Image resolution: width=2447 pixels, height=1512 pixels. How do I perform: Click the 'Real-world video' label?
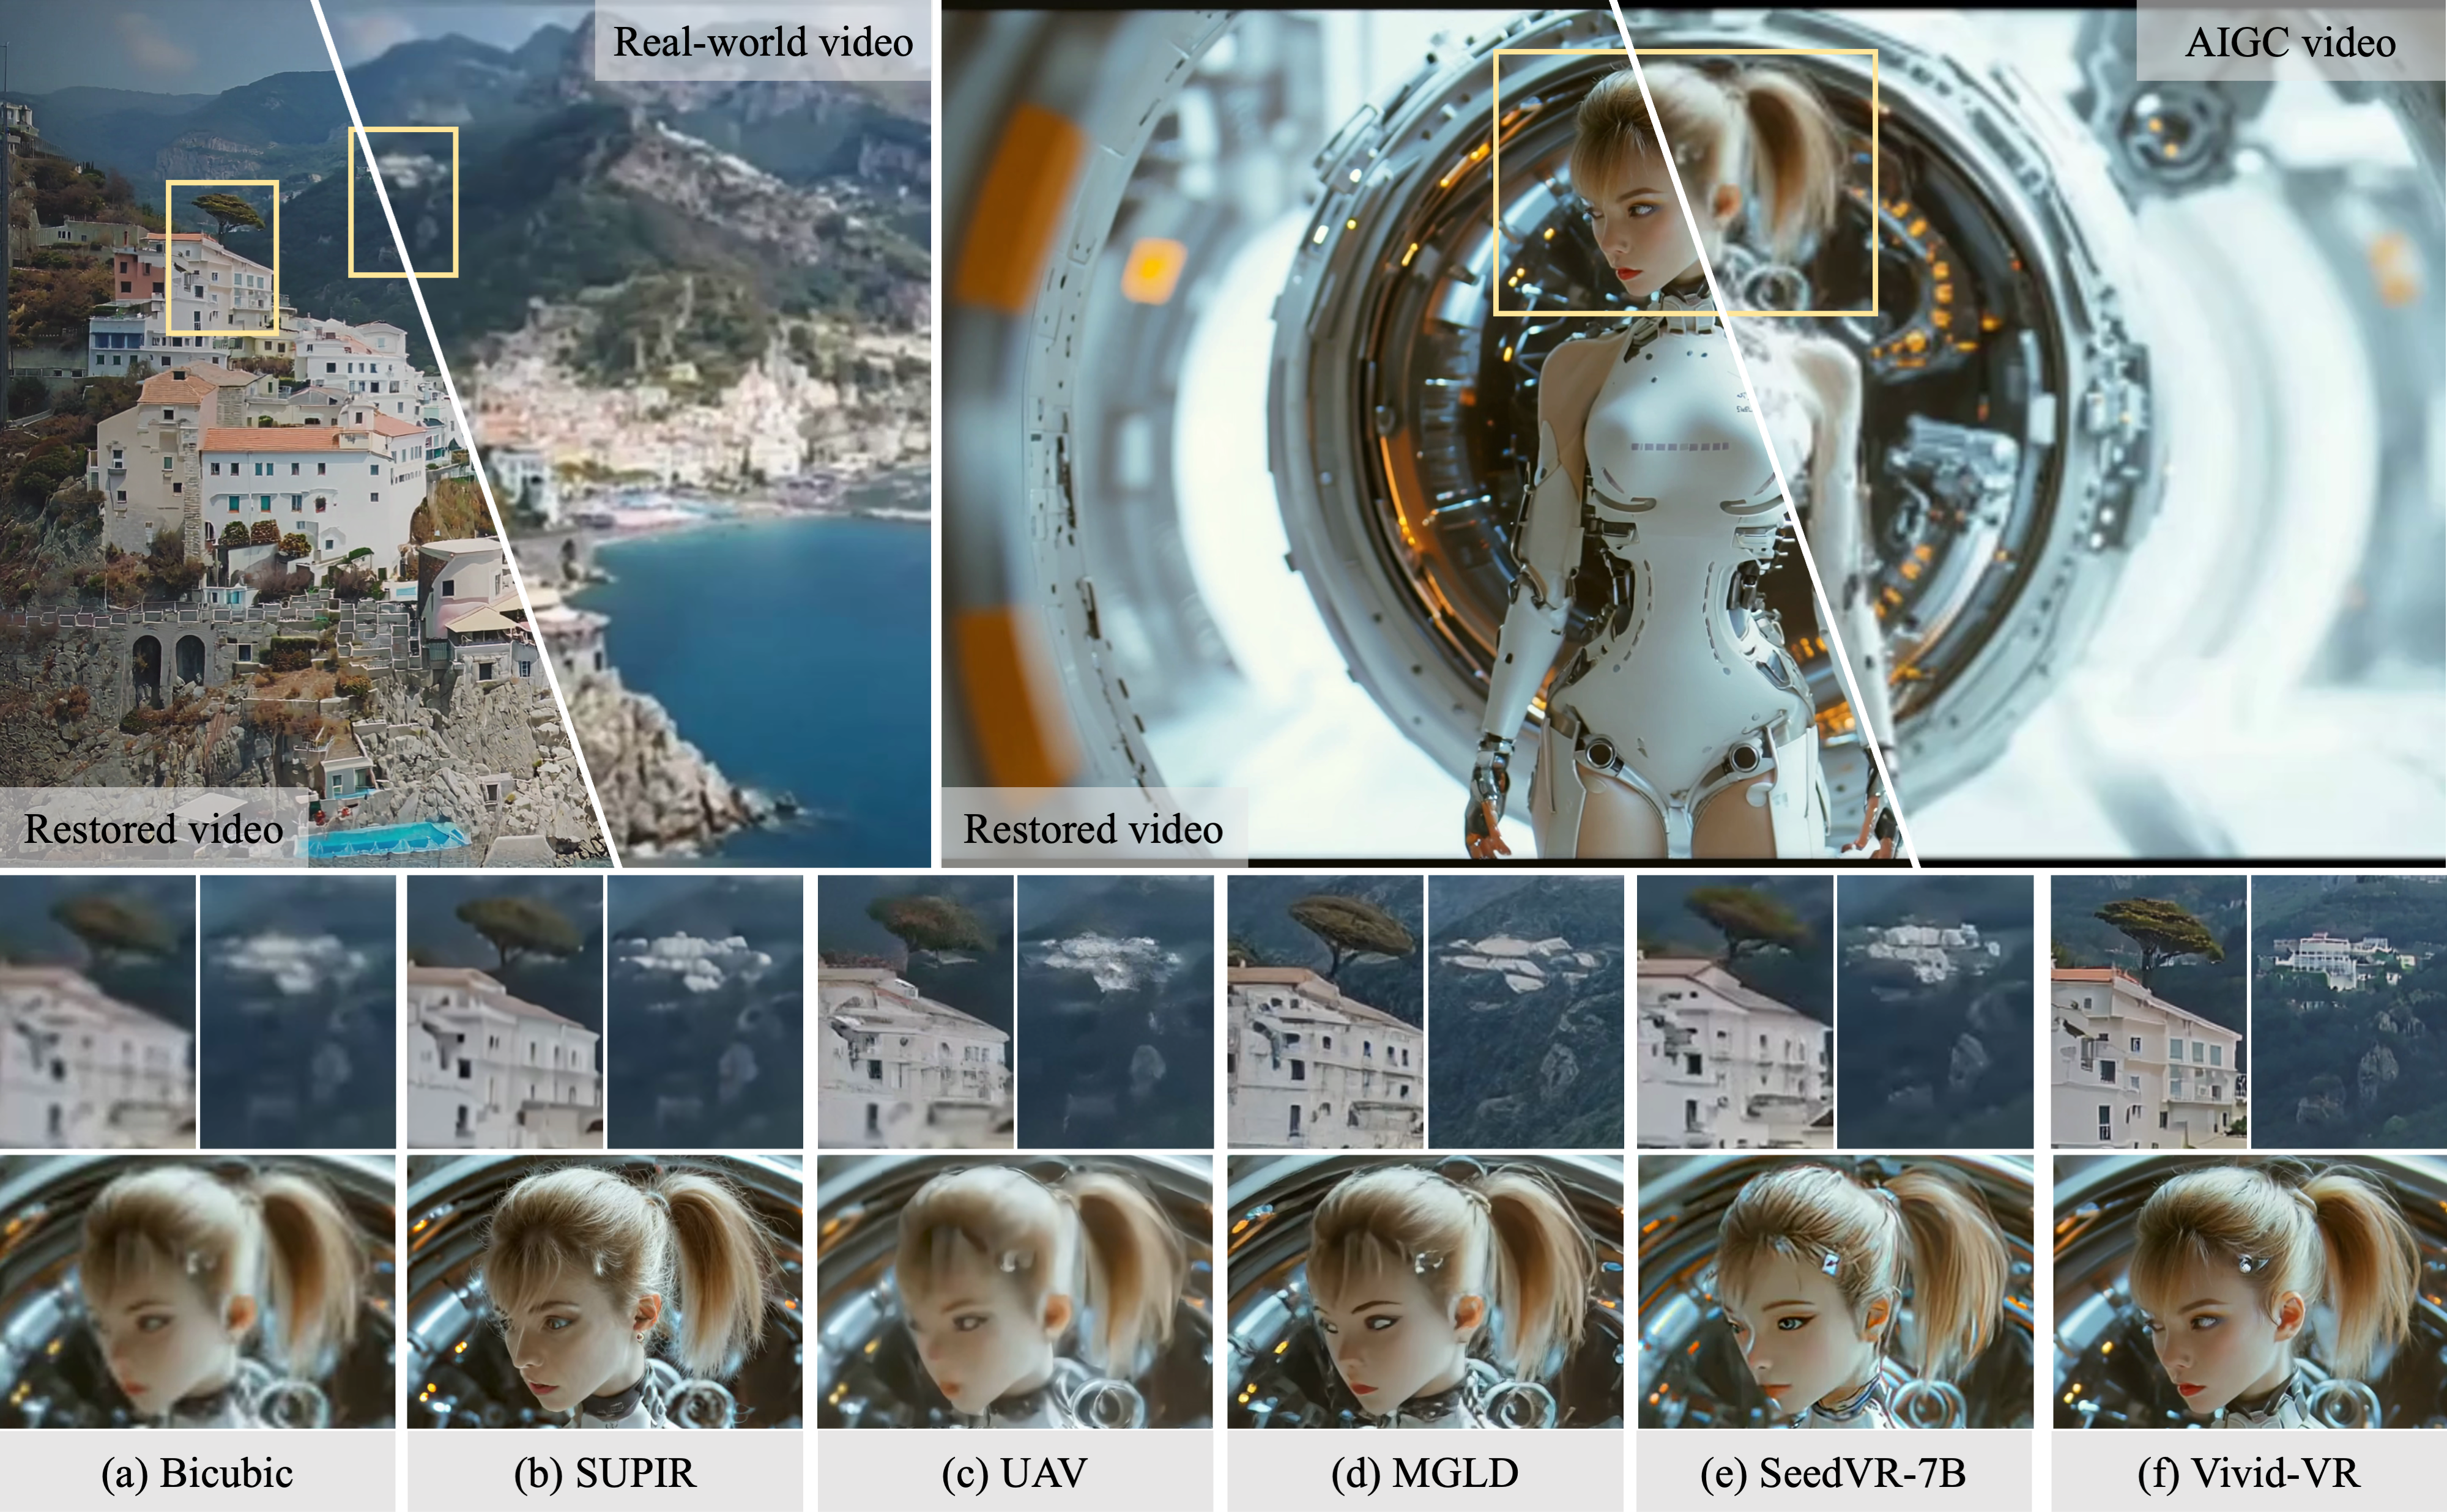click(762, 42)
